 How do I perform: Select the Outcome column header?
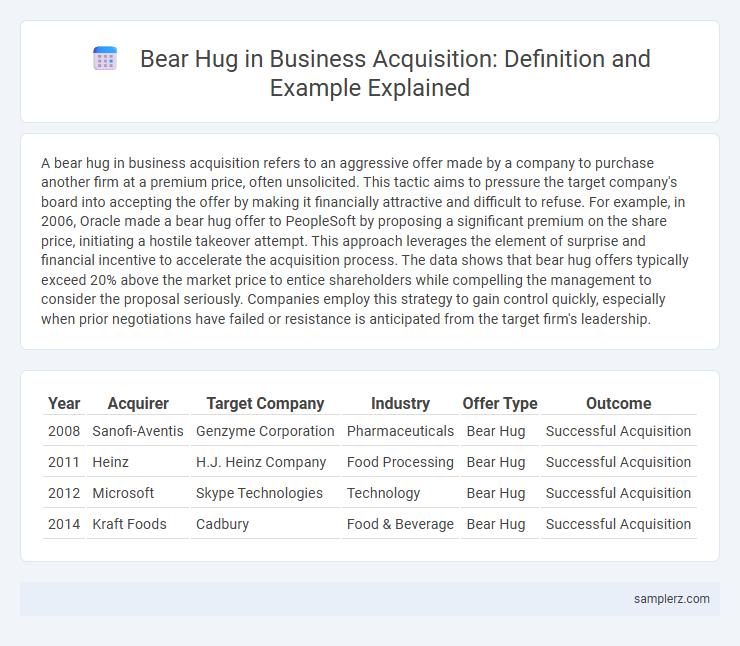(619, 403)
